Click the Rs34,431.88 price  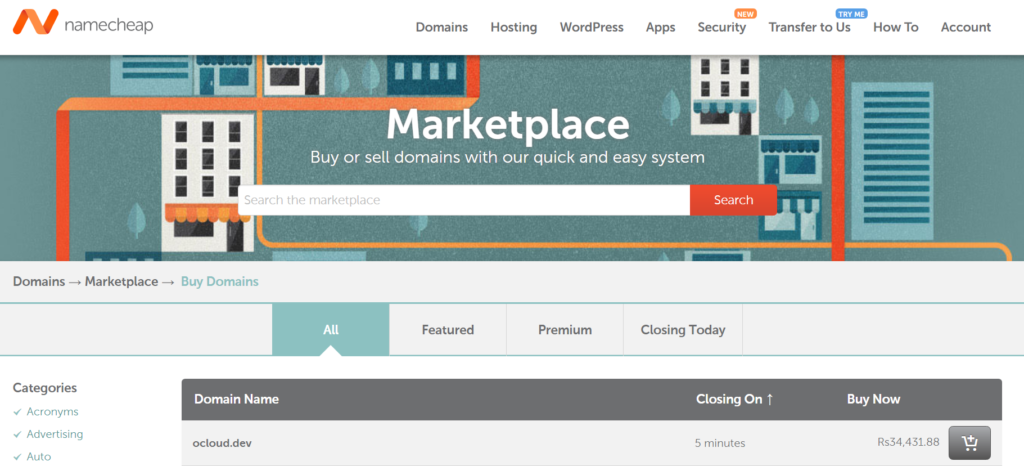tap(908, 442)
